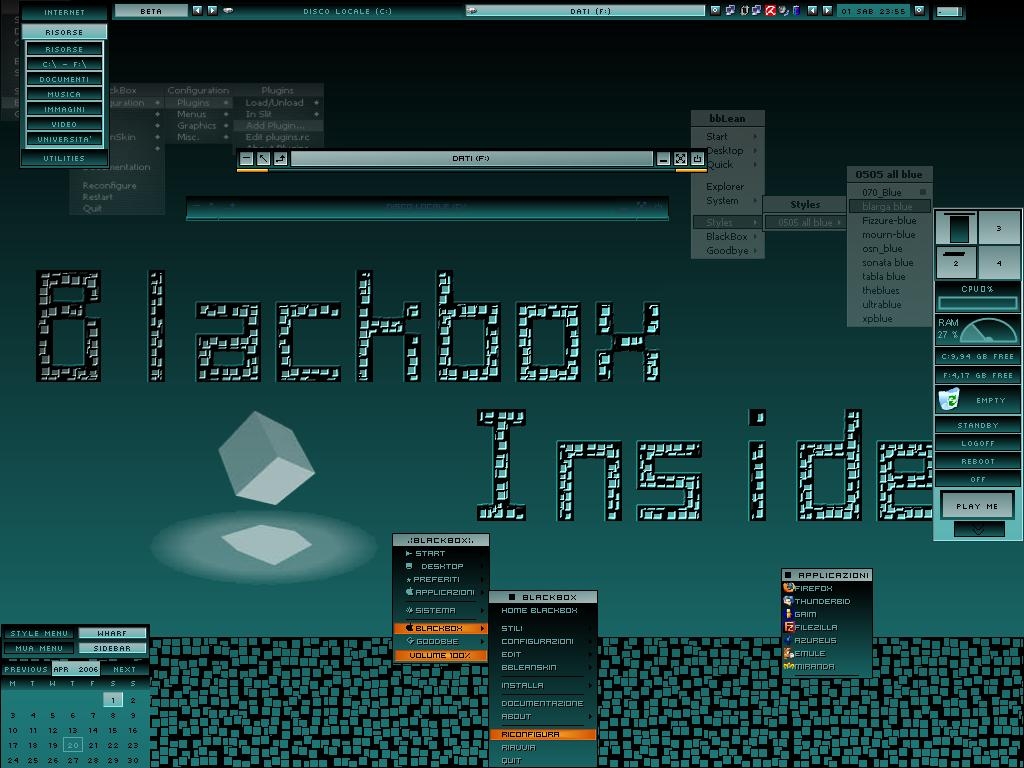
Task: Start Gaim from the Applicazioni menu
Action: pos(827,615)
